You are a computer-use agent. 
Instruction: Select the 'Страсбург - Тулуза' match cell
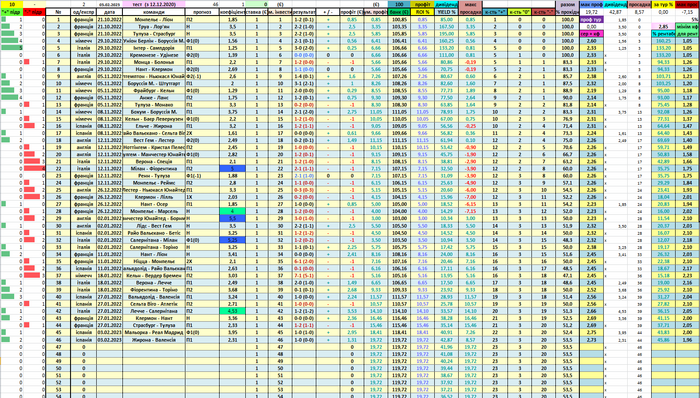click(154, 325)
